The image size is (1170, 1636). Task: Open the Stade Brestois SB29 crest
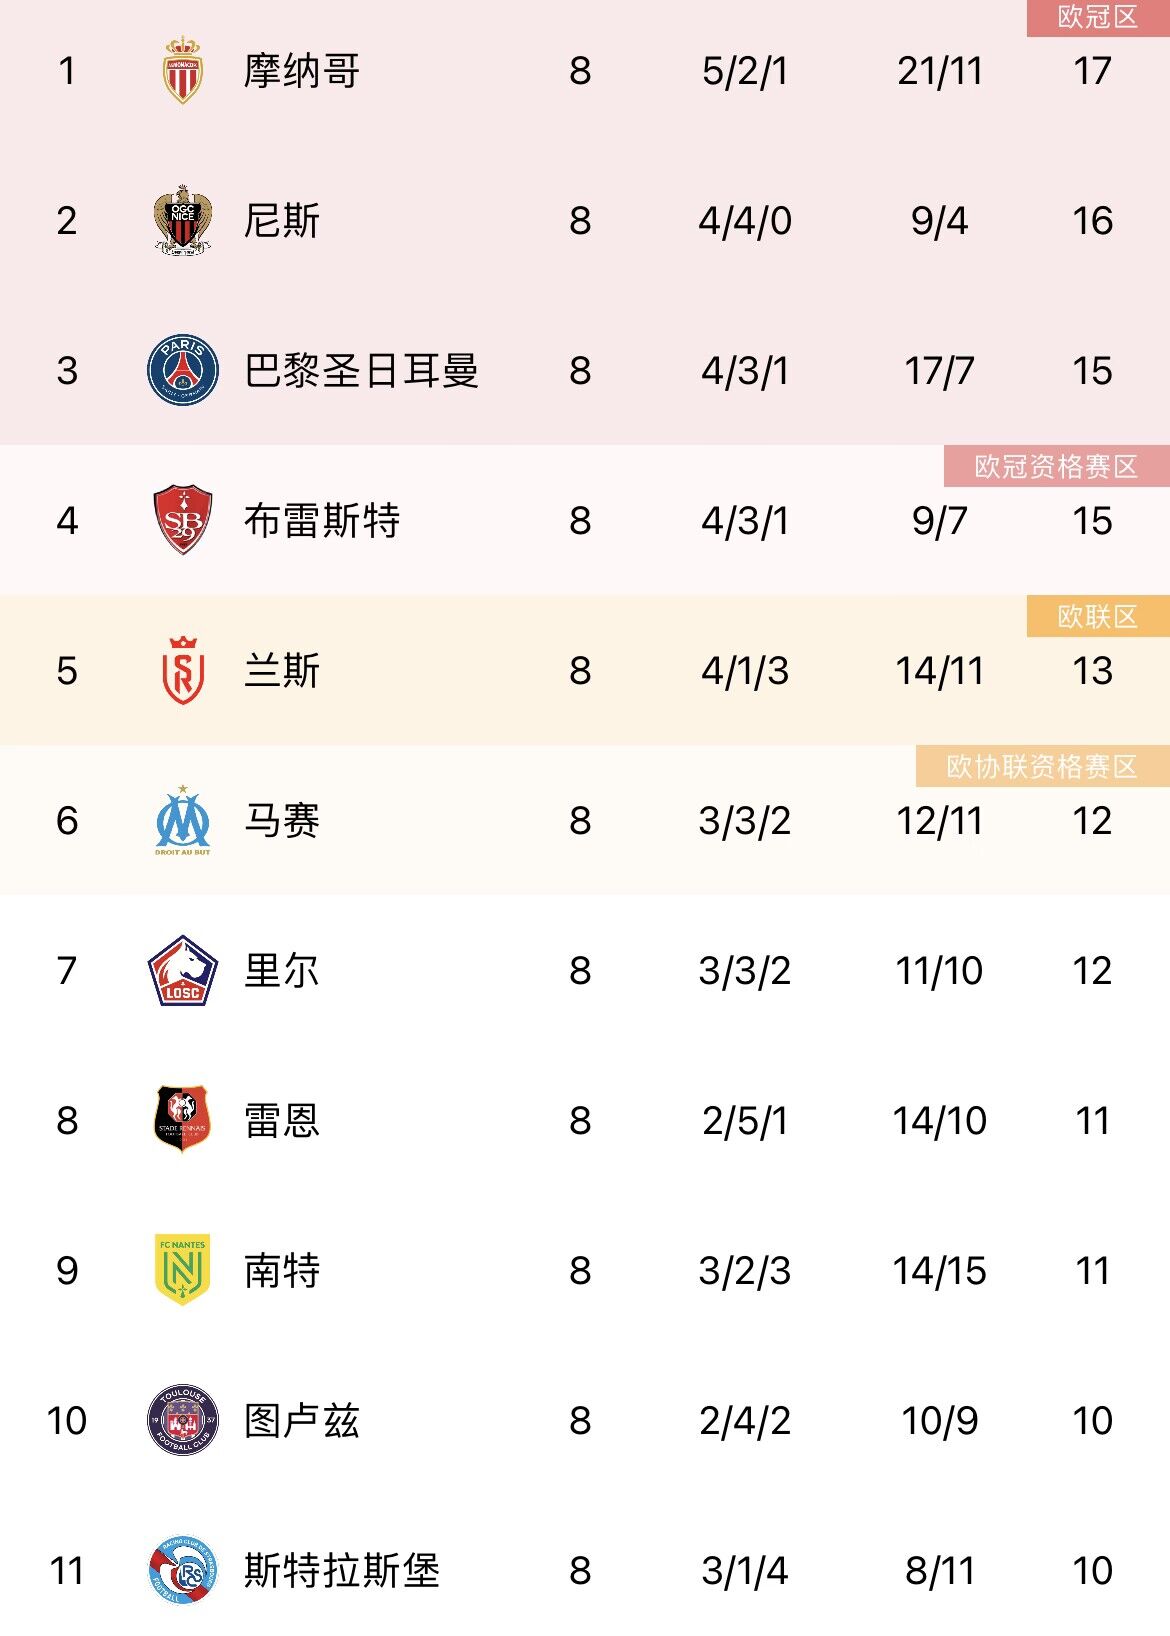pyautogui.click(x=183, y=520)
